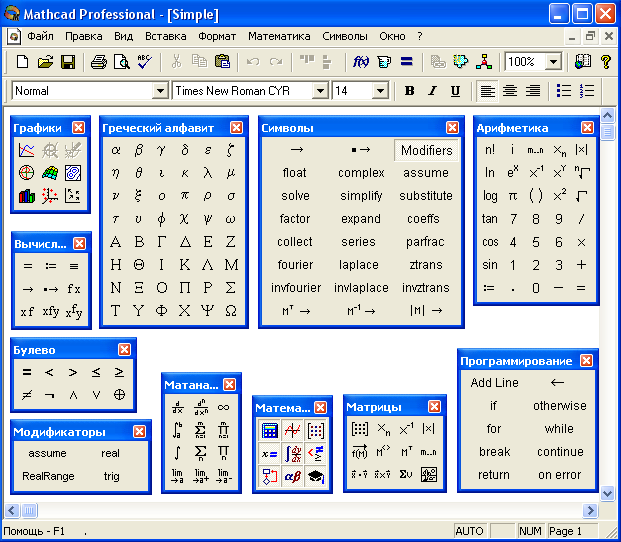Image resolution: width=621 pixels, height=542 pixels.
Task: Open the calculator palette in Матема... toolbar
Action: [x=269, y=430]
